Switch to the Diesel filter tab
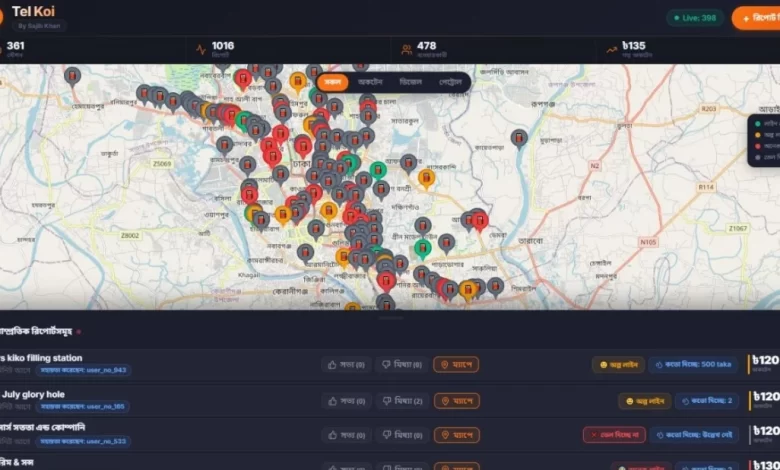Image resolution: width=780 pixels, height=470 pixels. tap(410, 82)
